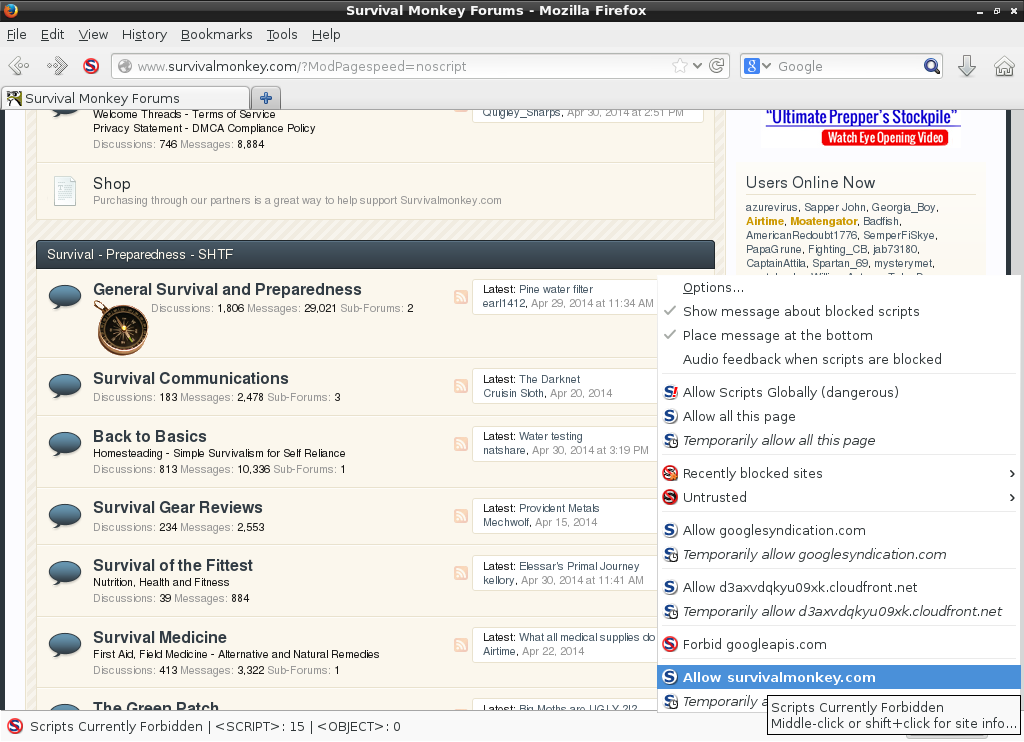Open RSS feed for Survival Gear Reviews
This screenshot has height=742, width=1024.
[x=461, y=516]
